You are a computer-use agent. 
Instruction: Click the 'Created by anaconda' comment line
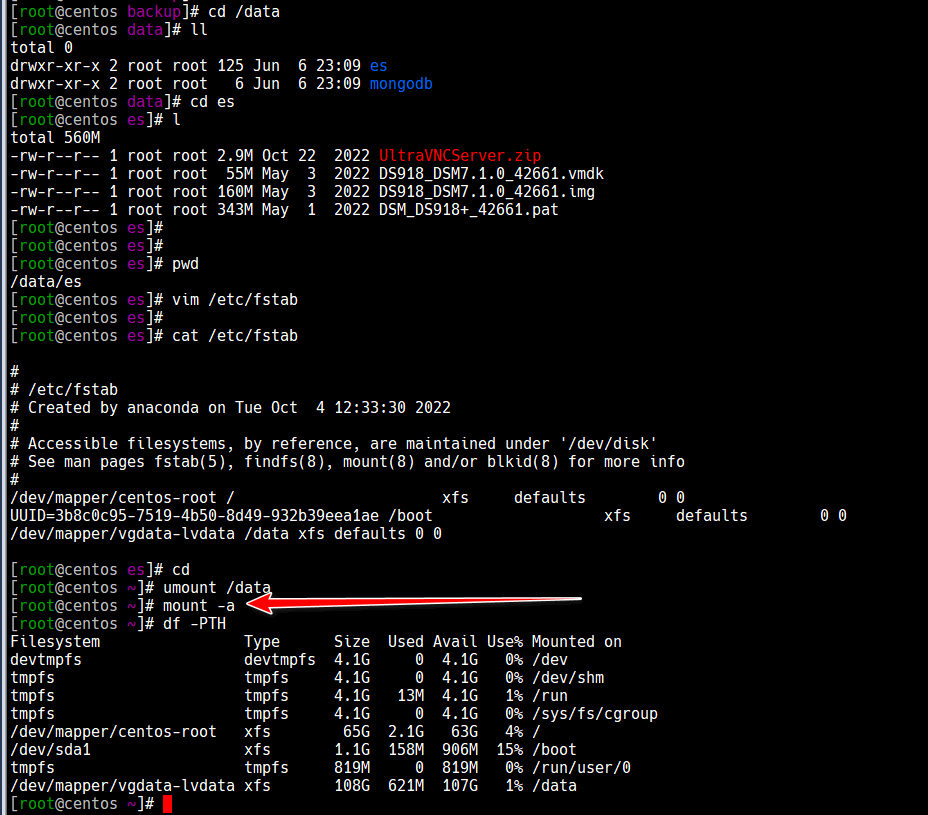click(x=230, y=408)
